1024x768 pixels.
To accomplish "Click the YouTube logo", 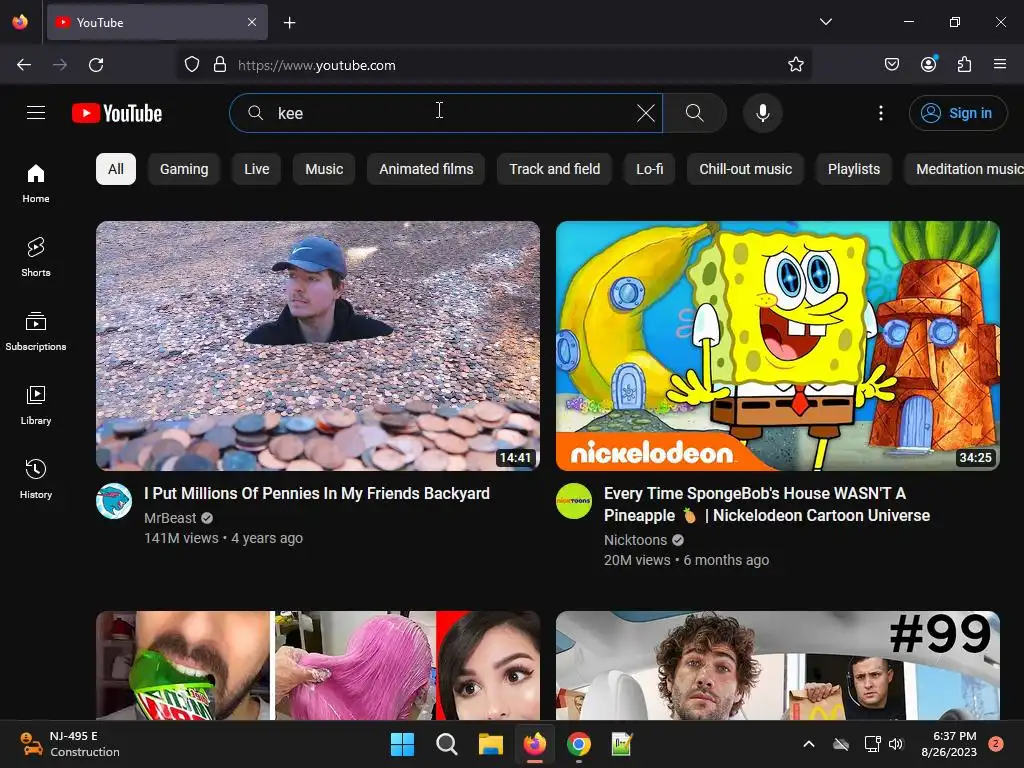I will point(117,113).
